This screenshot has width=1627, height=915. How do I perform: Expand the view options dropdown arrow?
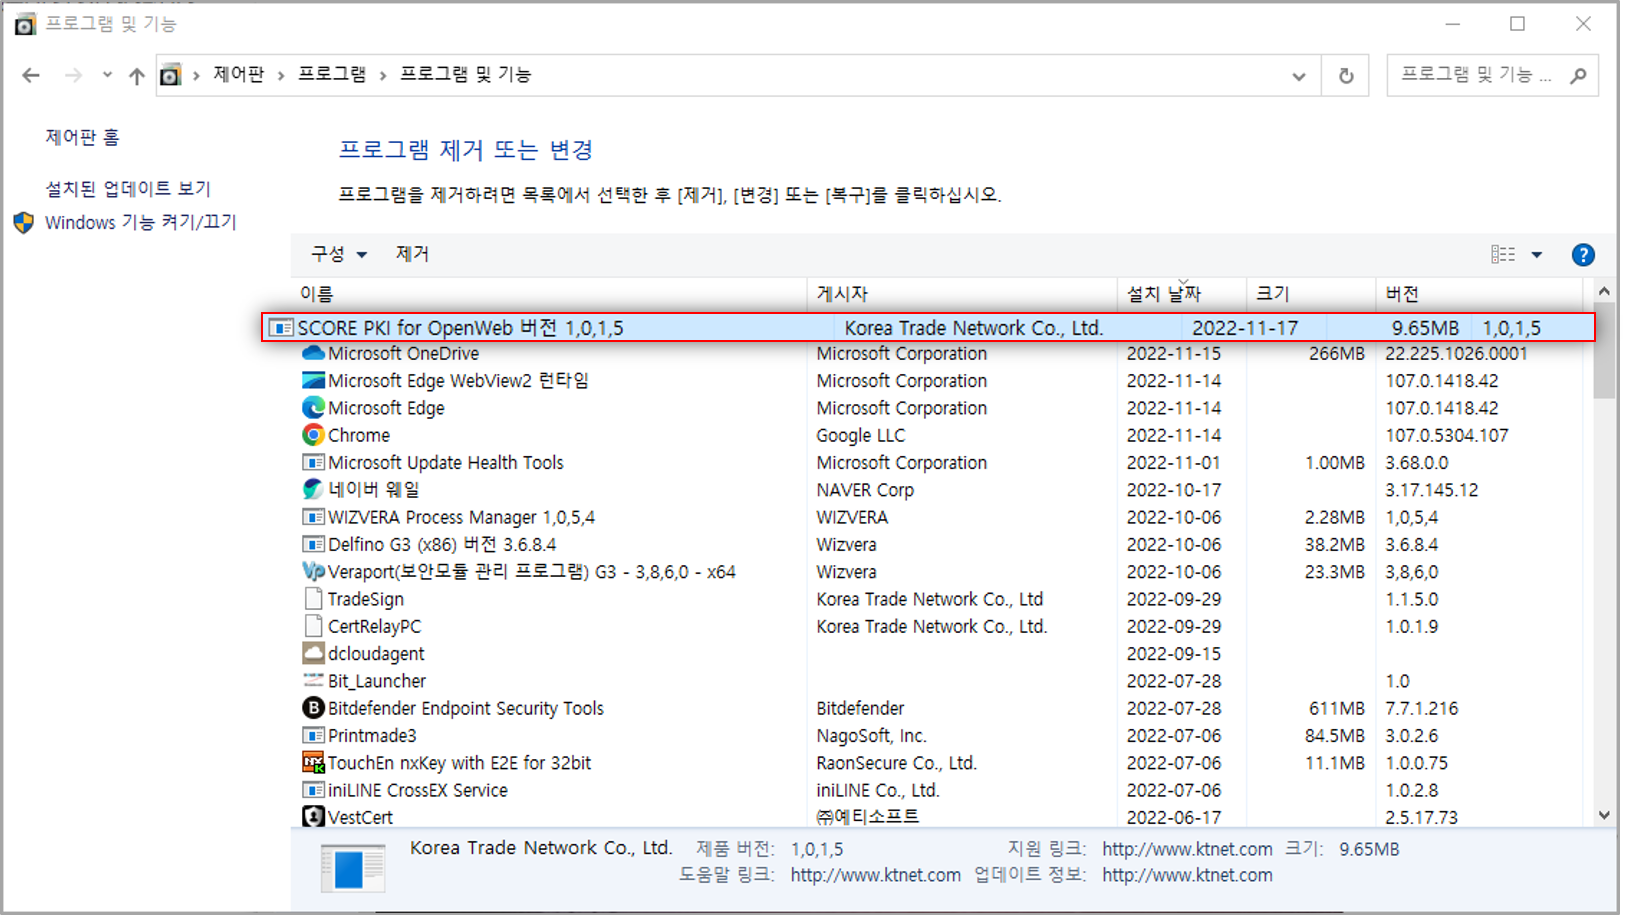[1537, 255]
